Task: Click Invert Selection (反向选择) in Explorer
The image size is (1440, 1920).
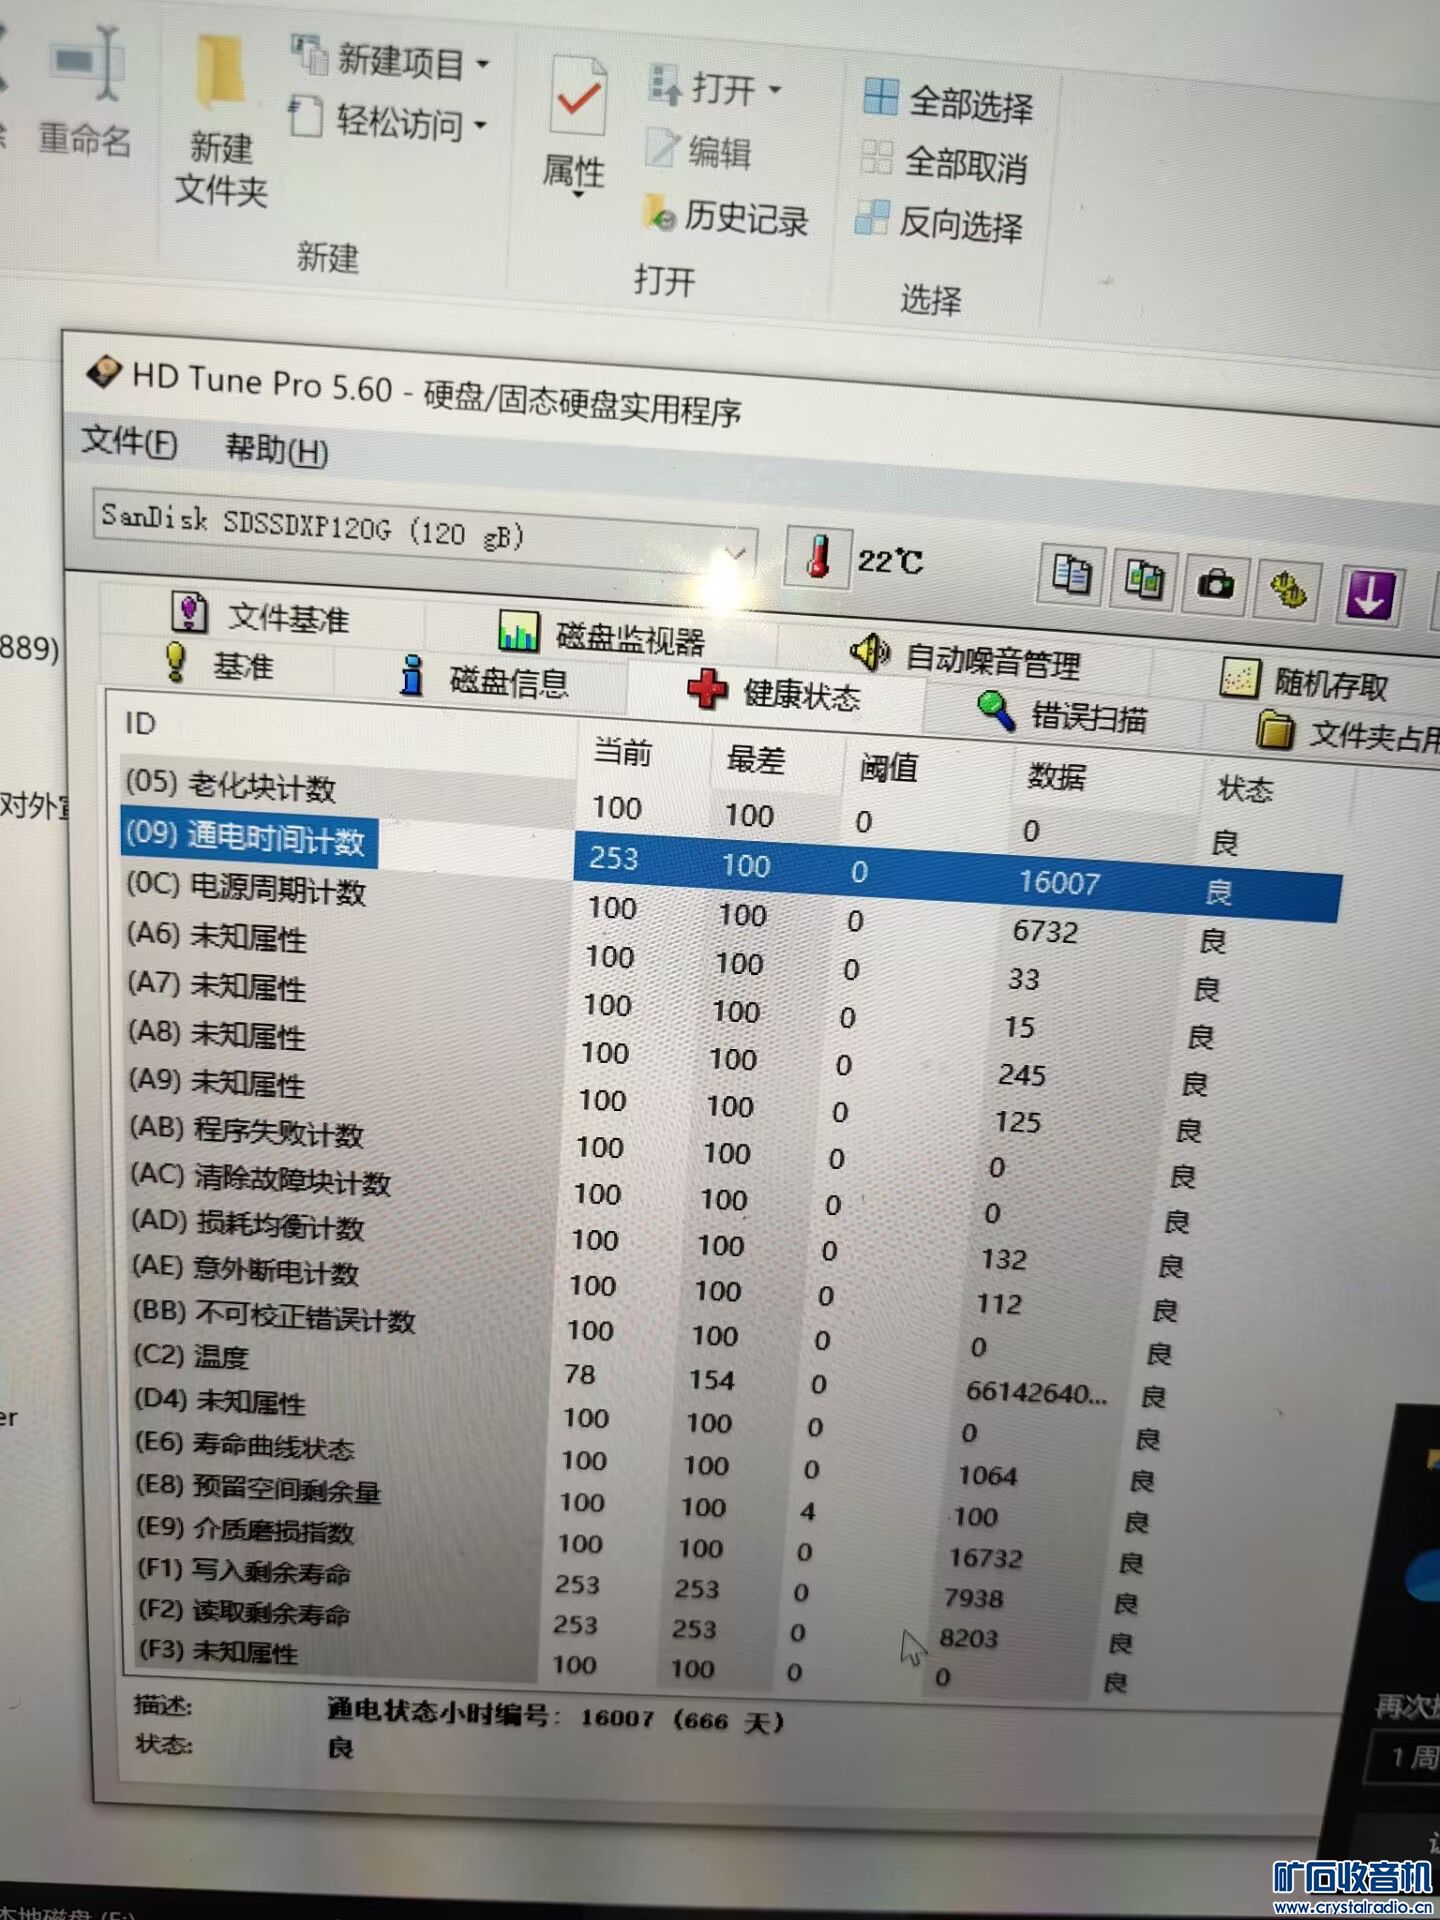Action: tap(939, 223)
